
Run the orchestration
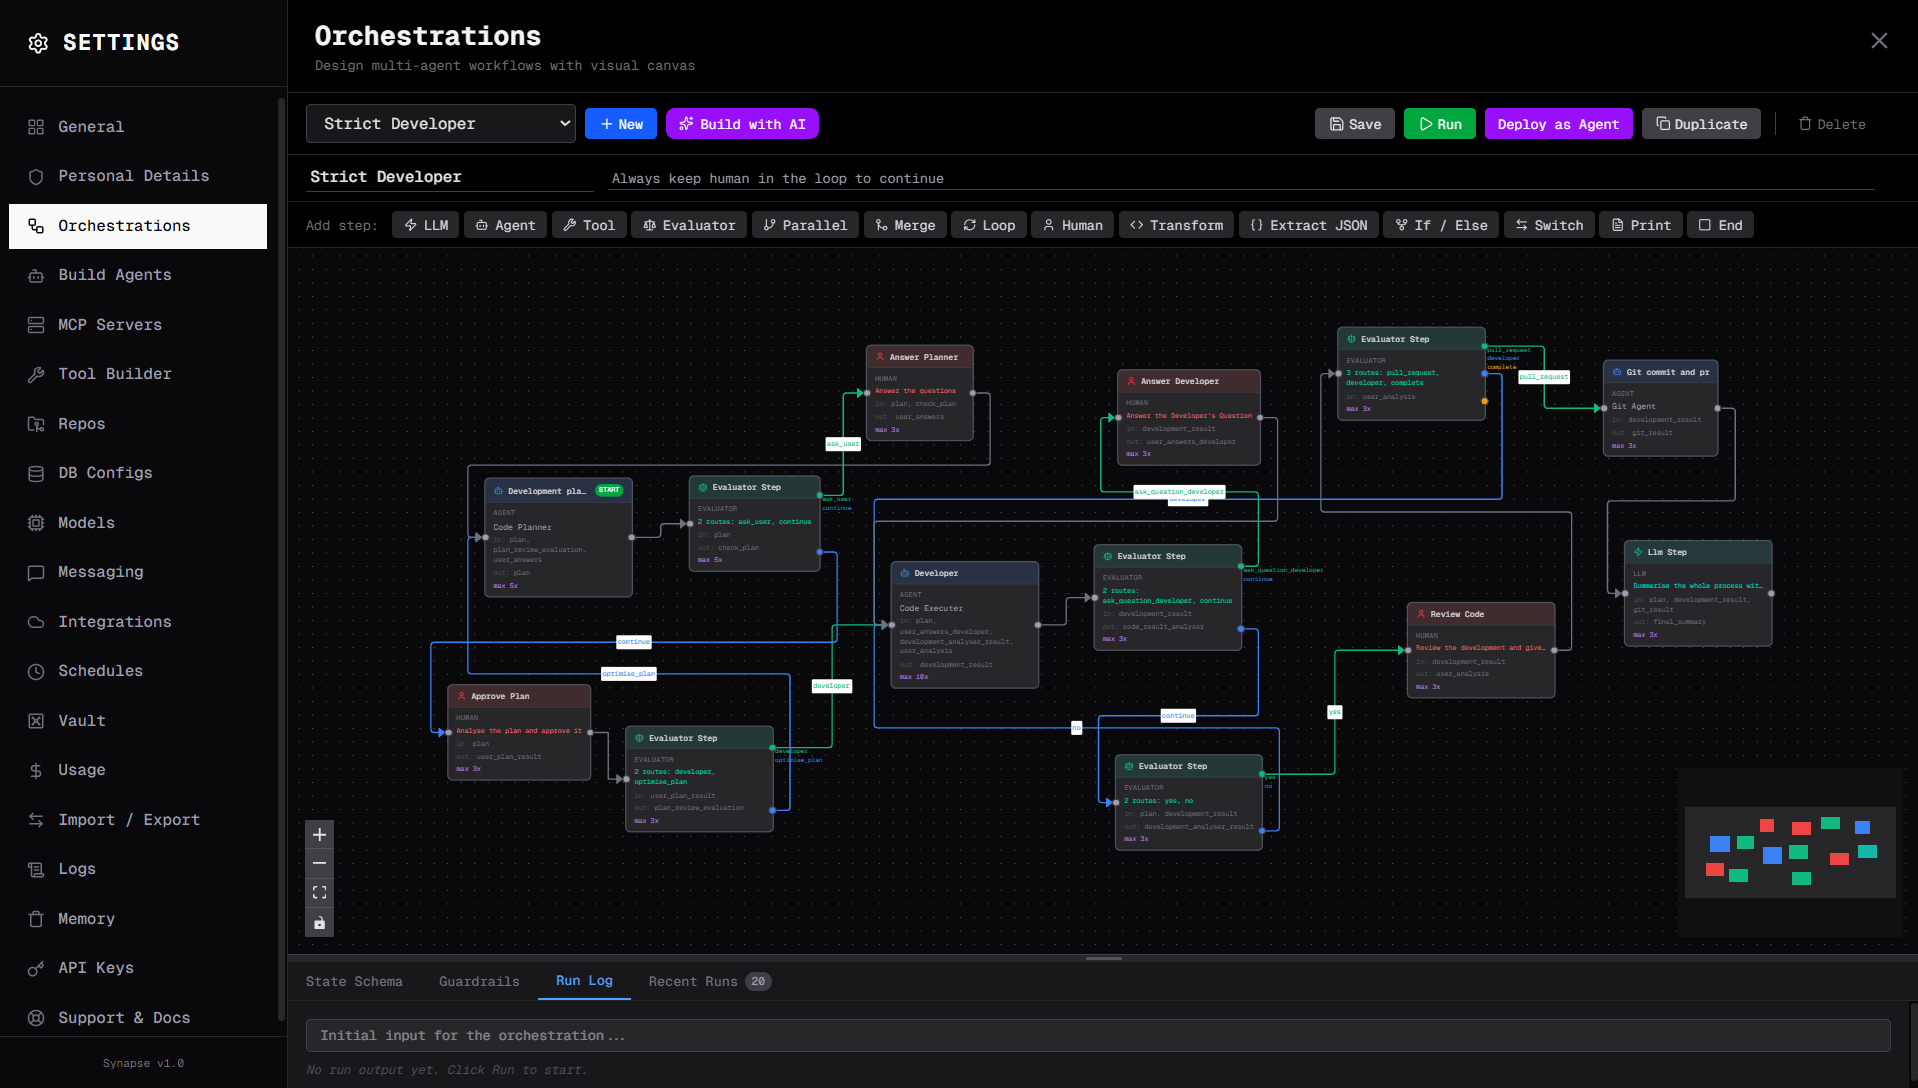coord(1440,124)
